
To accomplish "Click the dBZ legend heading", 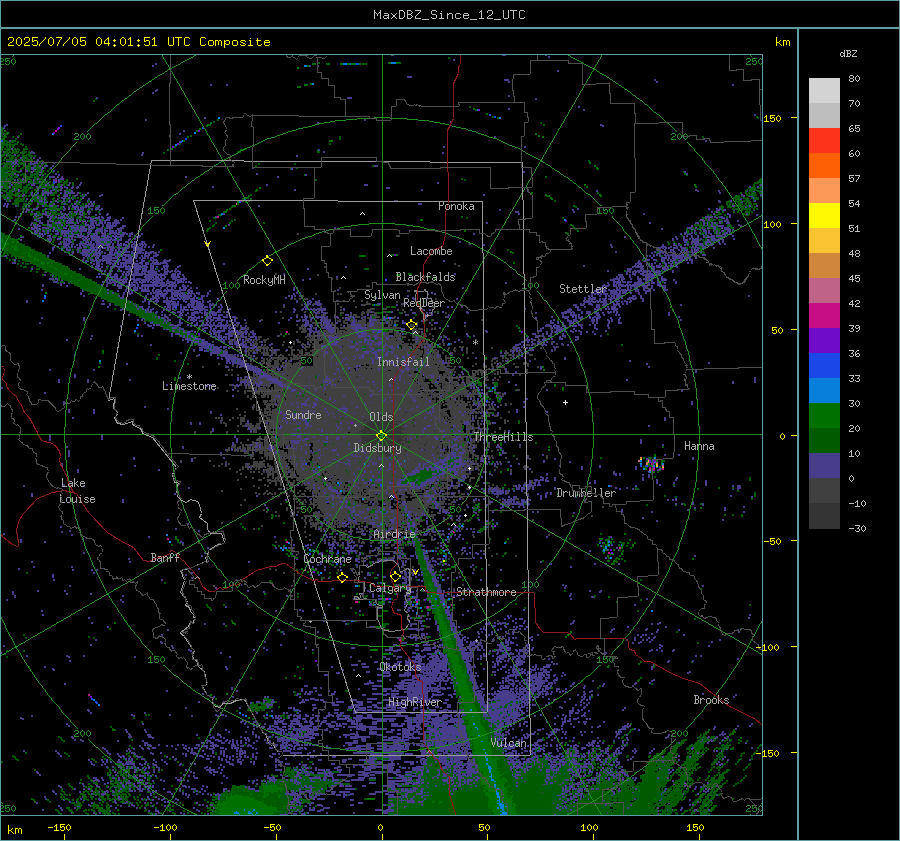I will click(848, 53).
